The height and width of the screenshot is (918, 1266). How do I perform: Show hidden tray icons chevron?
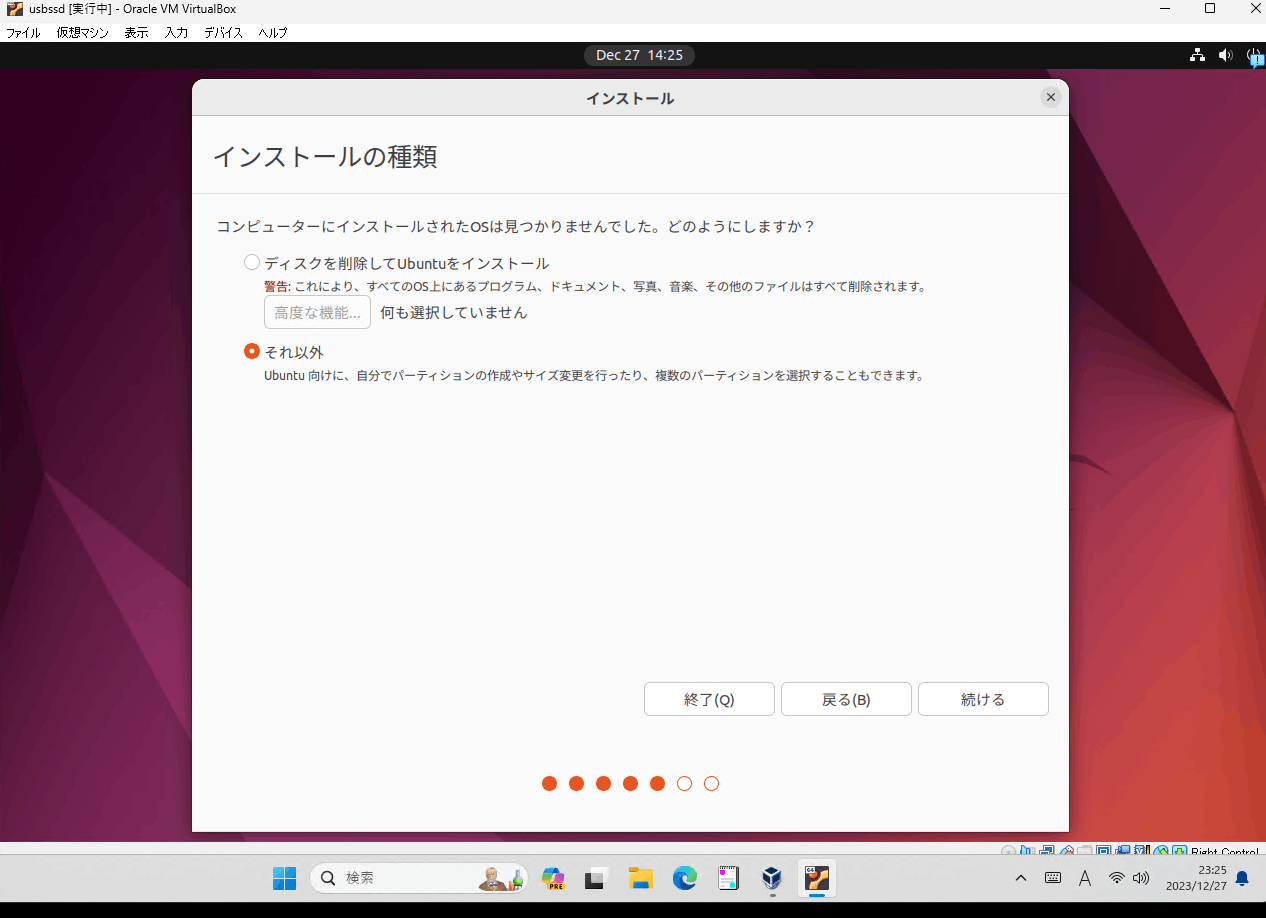(1020, 878)
